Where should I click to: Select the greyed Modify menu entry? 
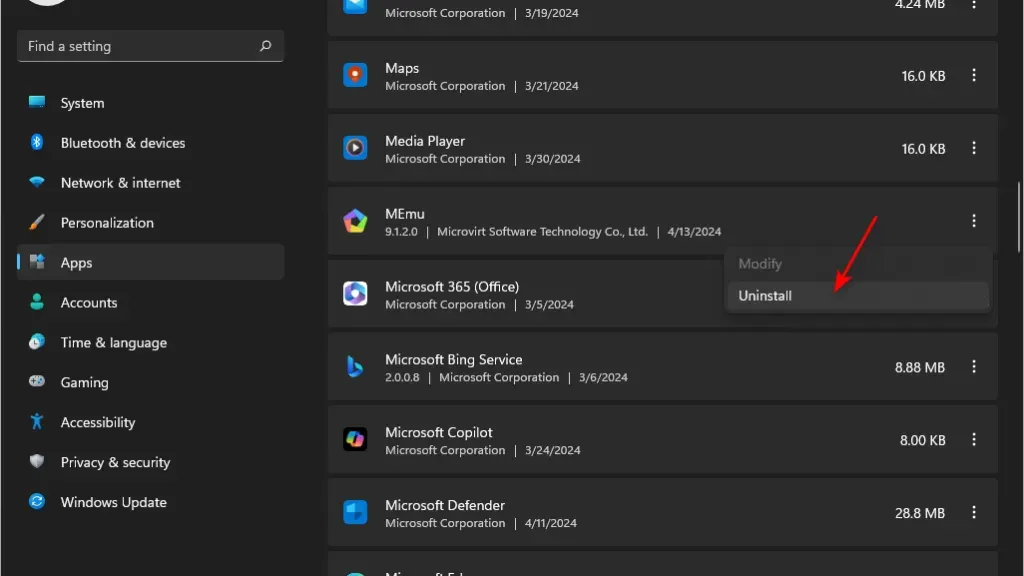pyautogui.click(x=858, y=264)
